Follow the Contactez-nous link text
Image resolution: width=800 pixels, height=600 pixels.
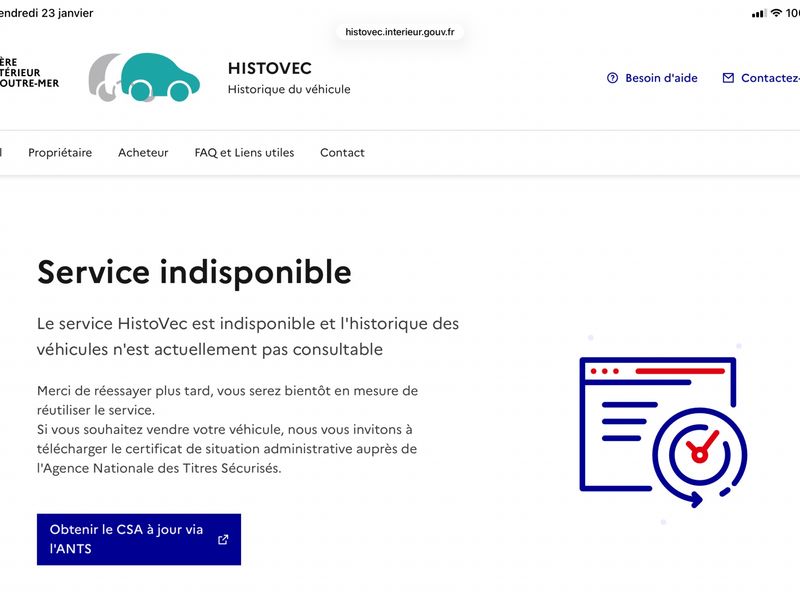pyautogui.click(x=769, y=78)
